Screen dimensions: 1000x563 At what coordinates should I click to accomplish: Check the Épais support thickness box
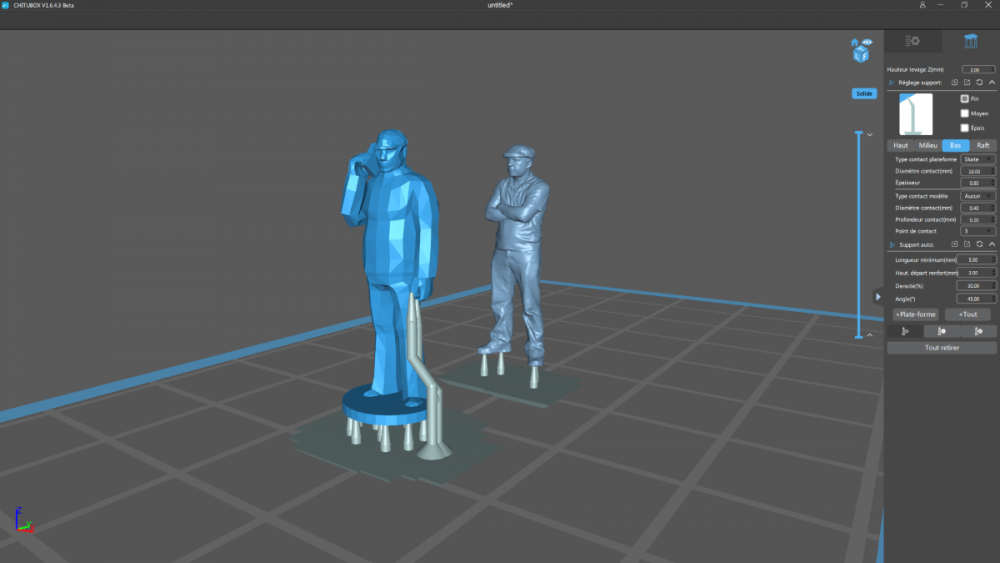(x=964, y=128)
